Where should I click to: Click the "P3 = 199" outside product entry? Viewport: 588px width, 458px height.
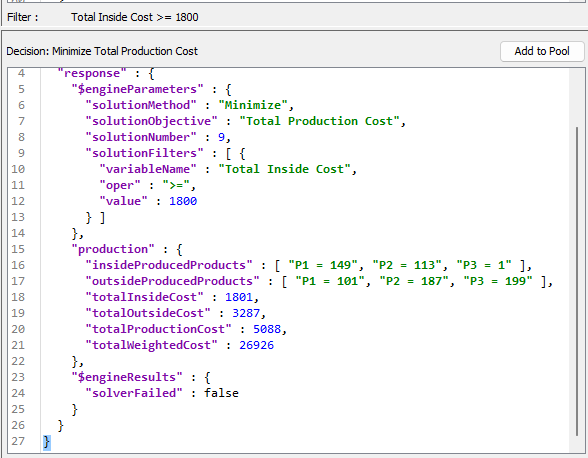click(498, 281)
